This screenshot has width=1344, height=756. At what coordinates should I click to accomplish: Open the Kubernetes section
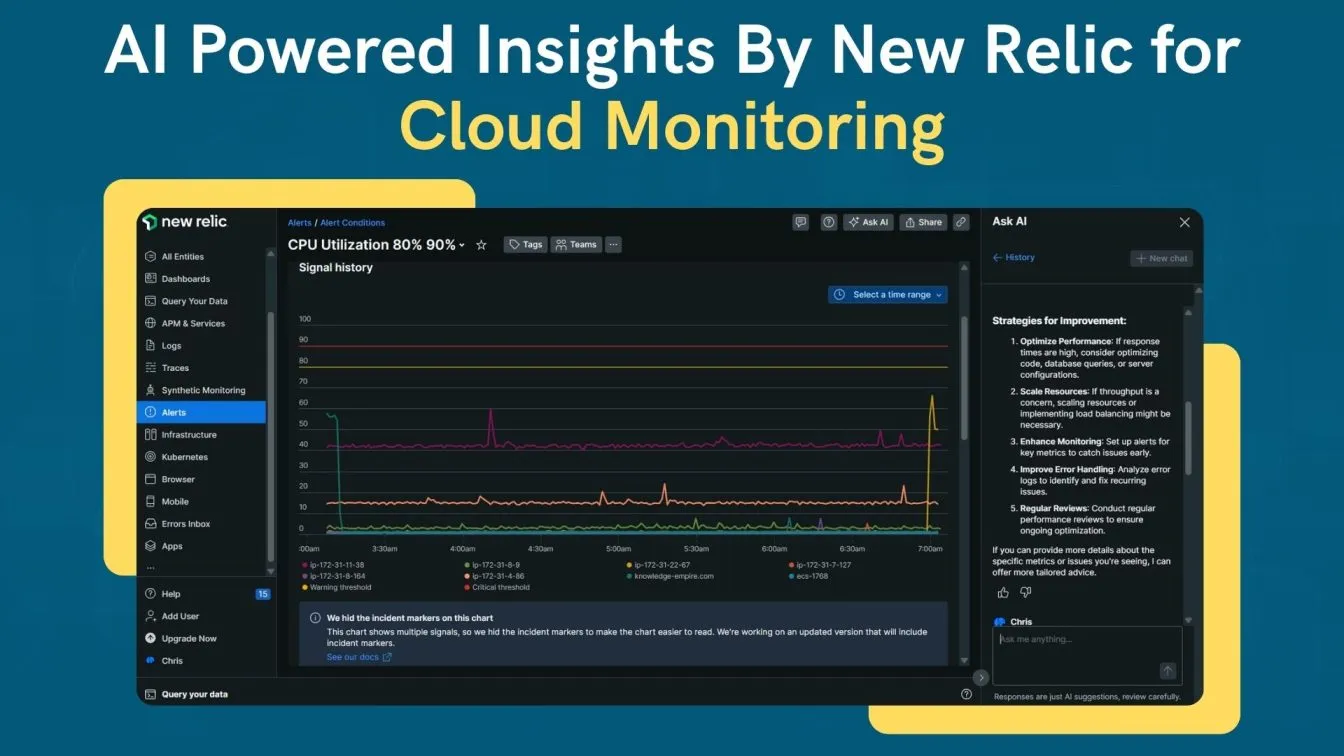coord(177,457)
